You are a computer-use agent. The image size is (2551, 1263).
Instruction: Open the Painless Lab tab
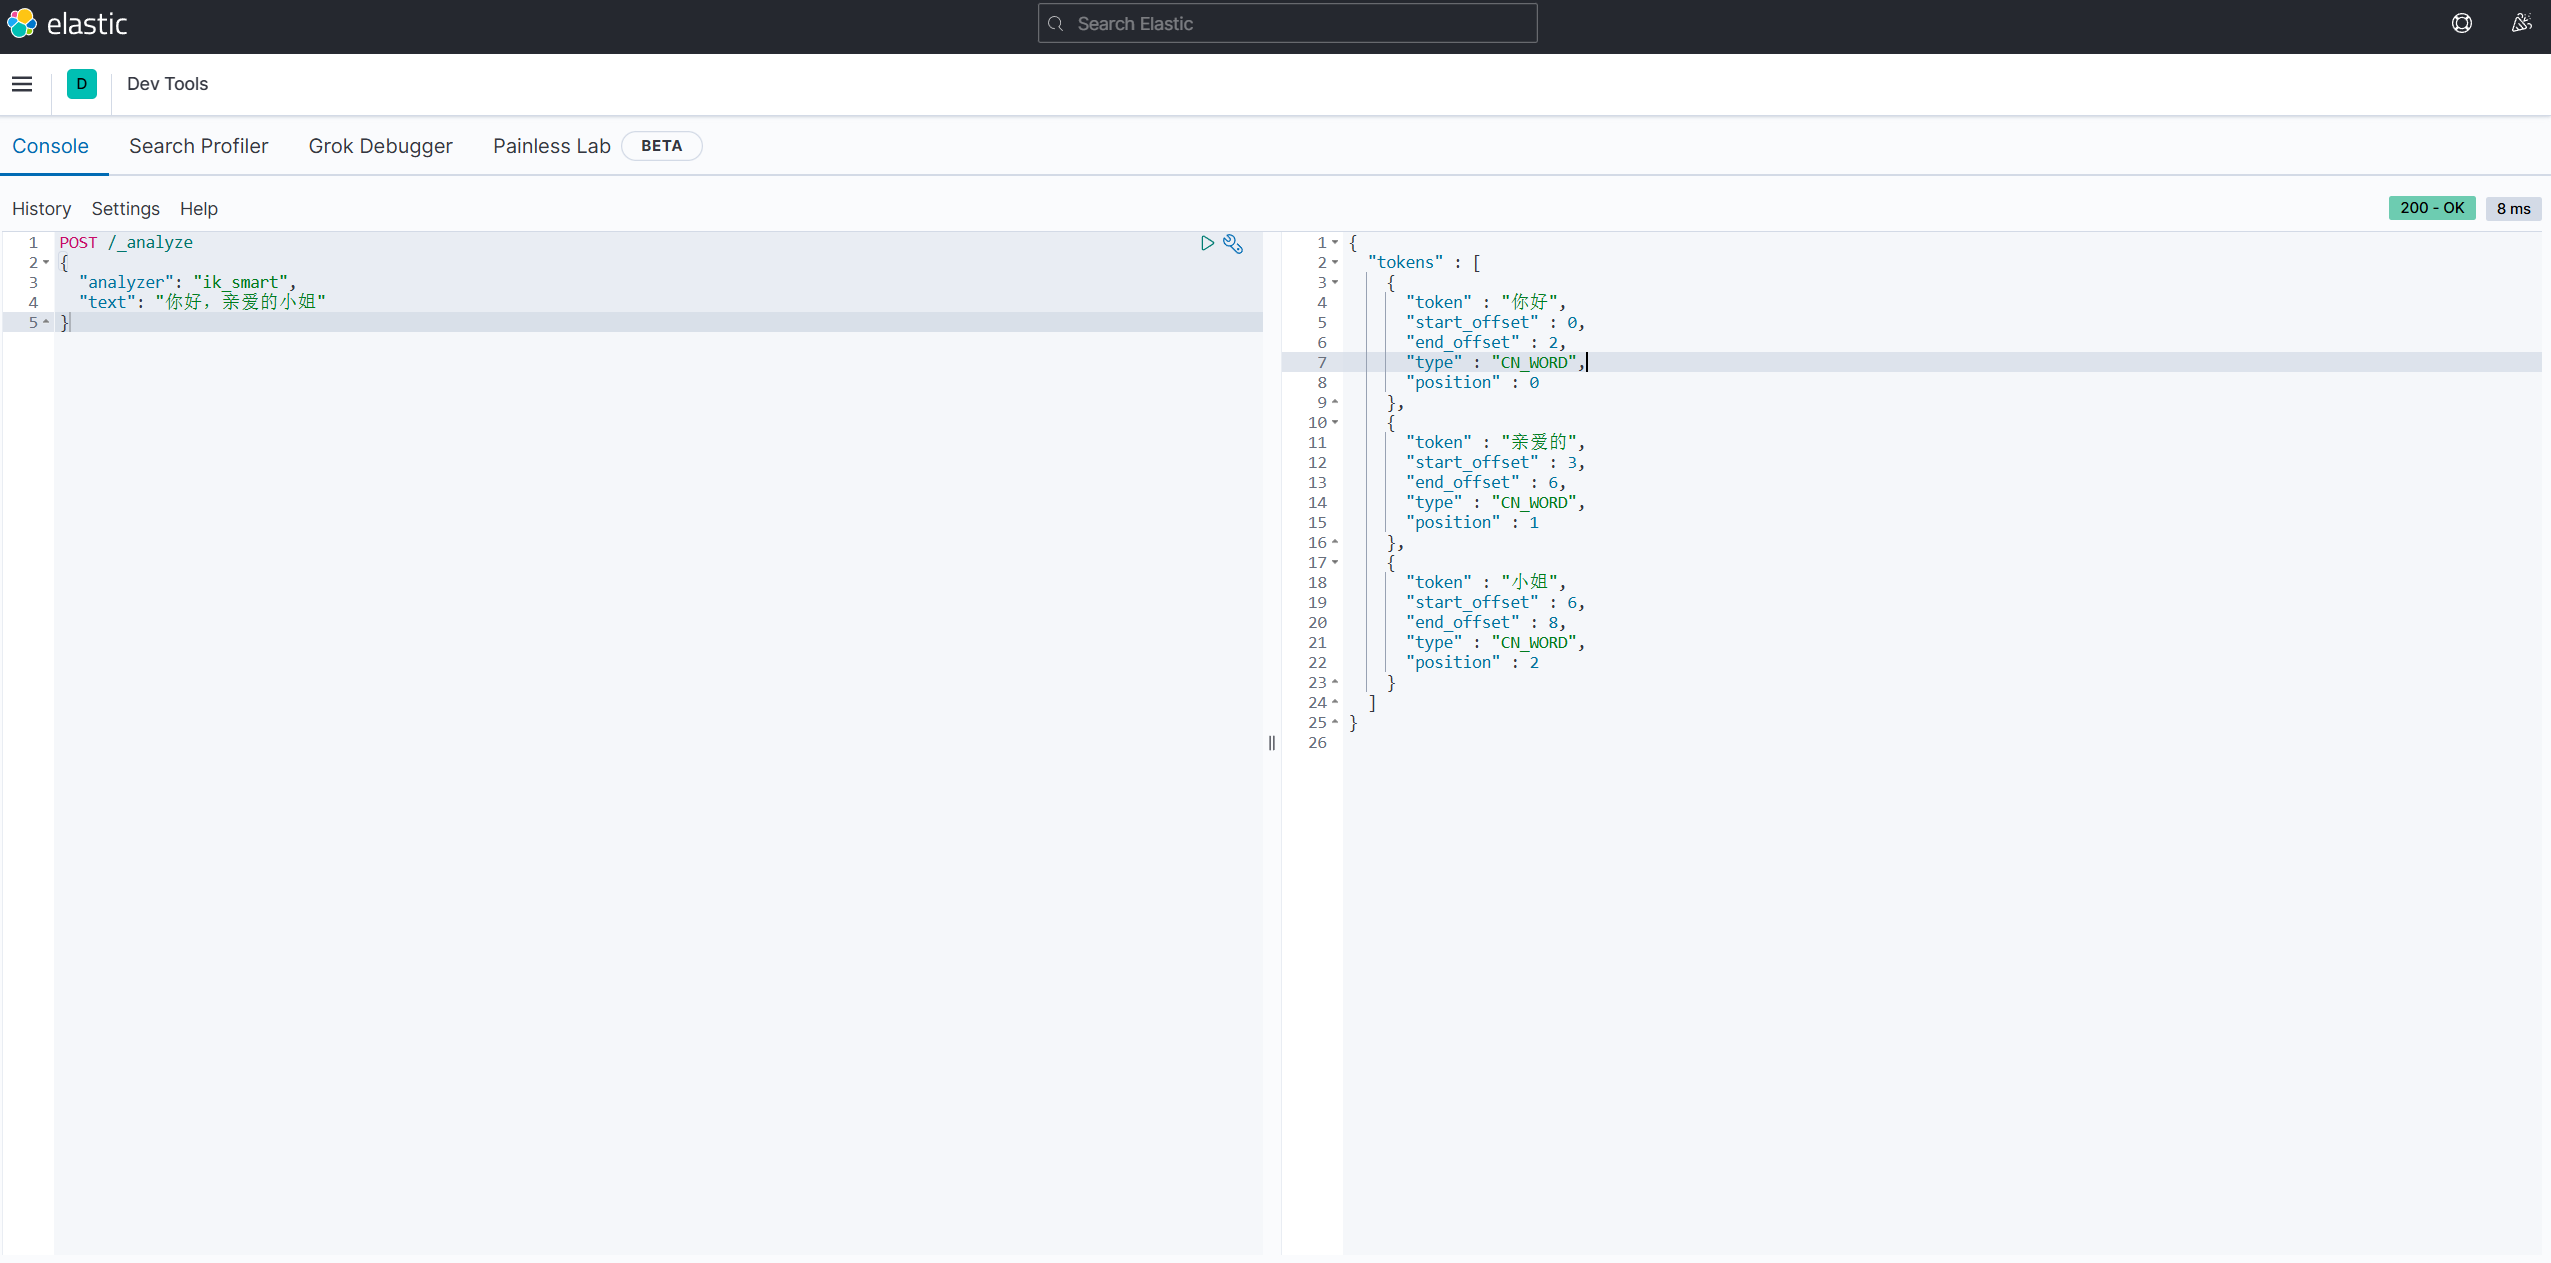551,146
